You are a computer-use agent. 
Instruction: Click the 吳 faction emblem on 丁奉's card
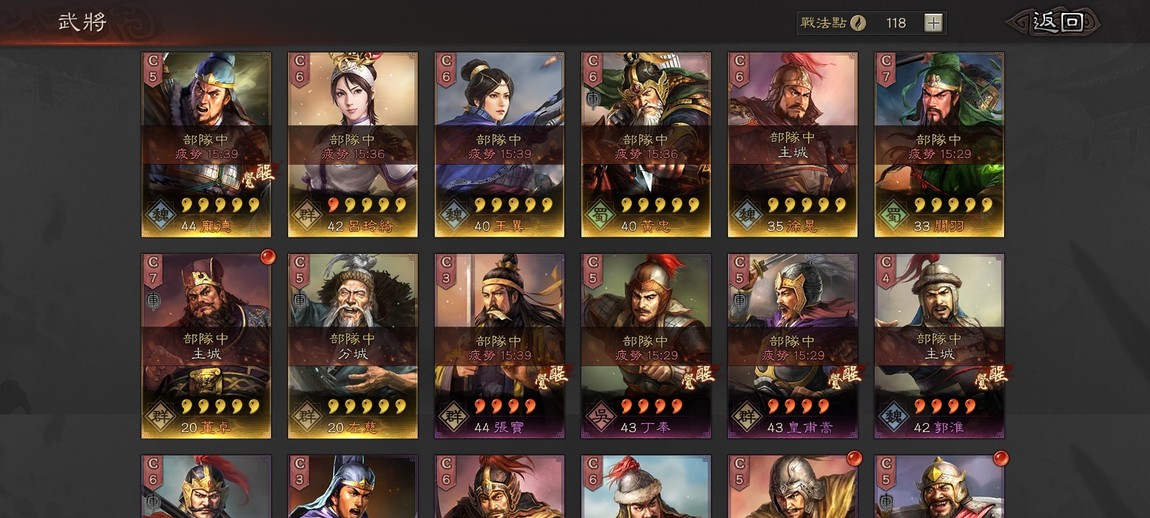(x=599, y=416)
